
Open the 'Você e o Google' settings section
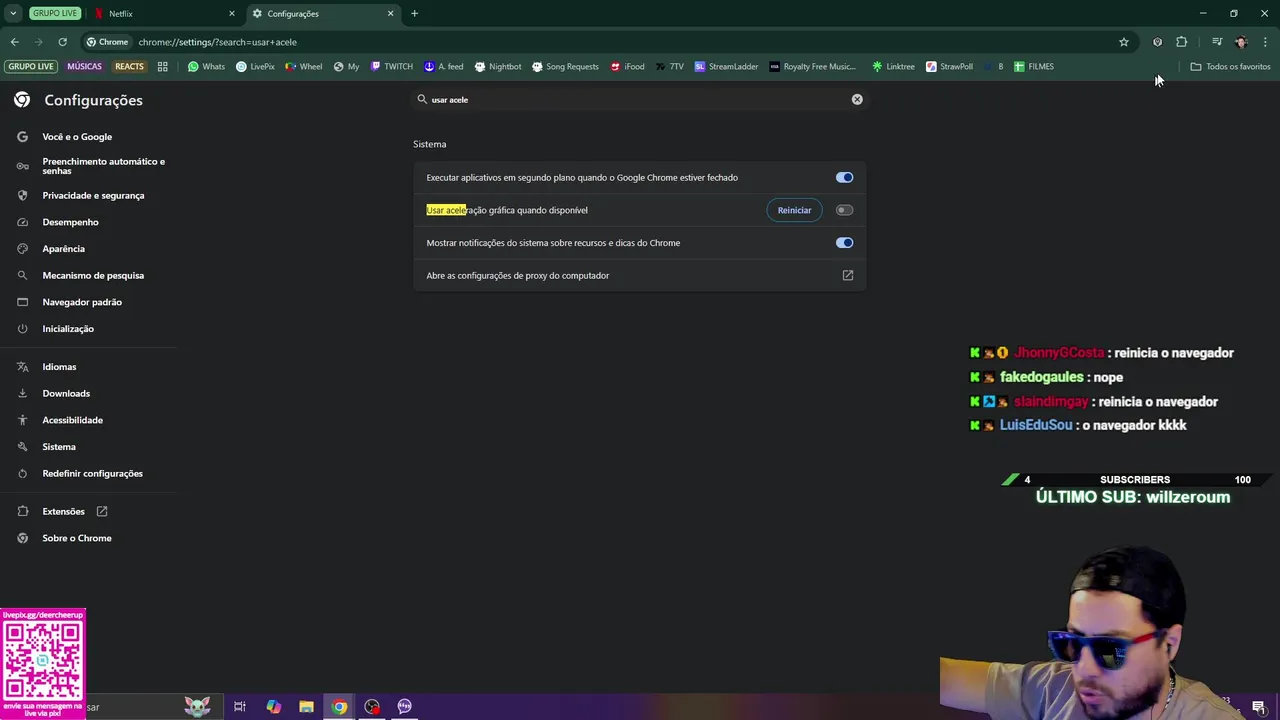pyautogui.click(x=77, y=137)
